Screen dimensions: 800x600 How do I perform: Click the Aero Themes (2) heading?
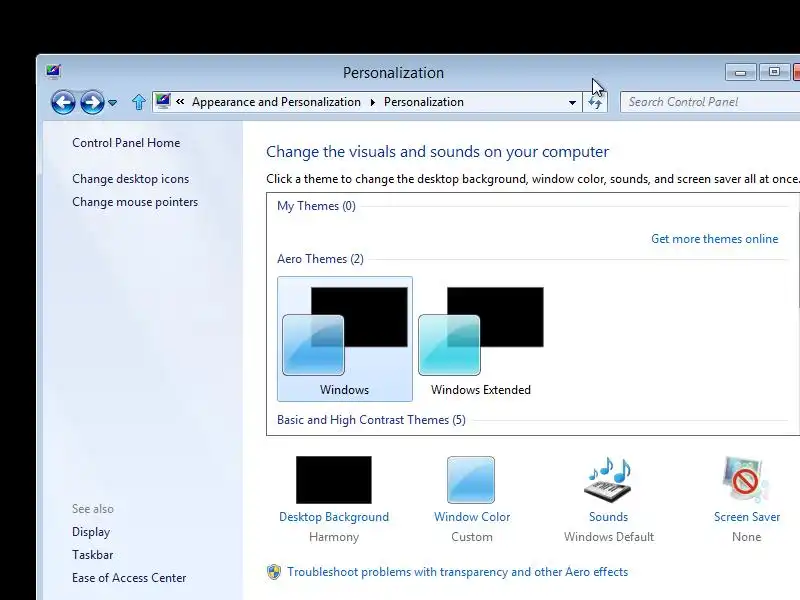[320, 259]
